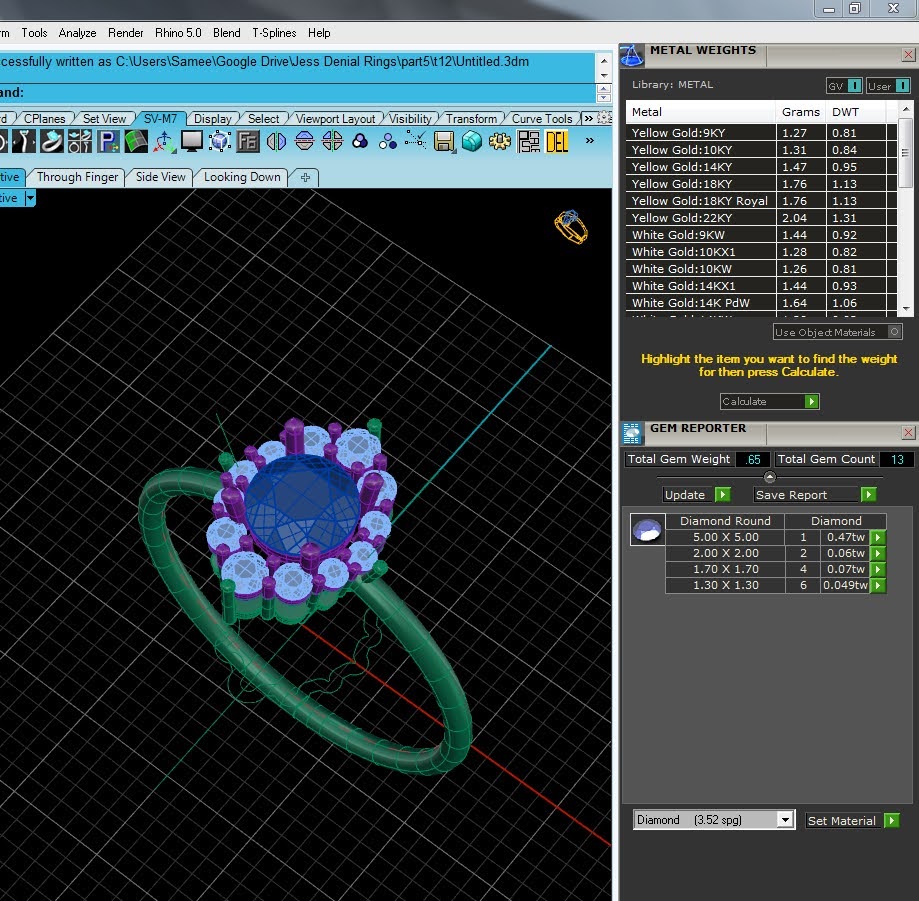Toggle the User library switch
The height and width of the screenshot is (901, 919).
(888, 86)
